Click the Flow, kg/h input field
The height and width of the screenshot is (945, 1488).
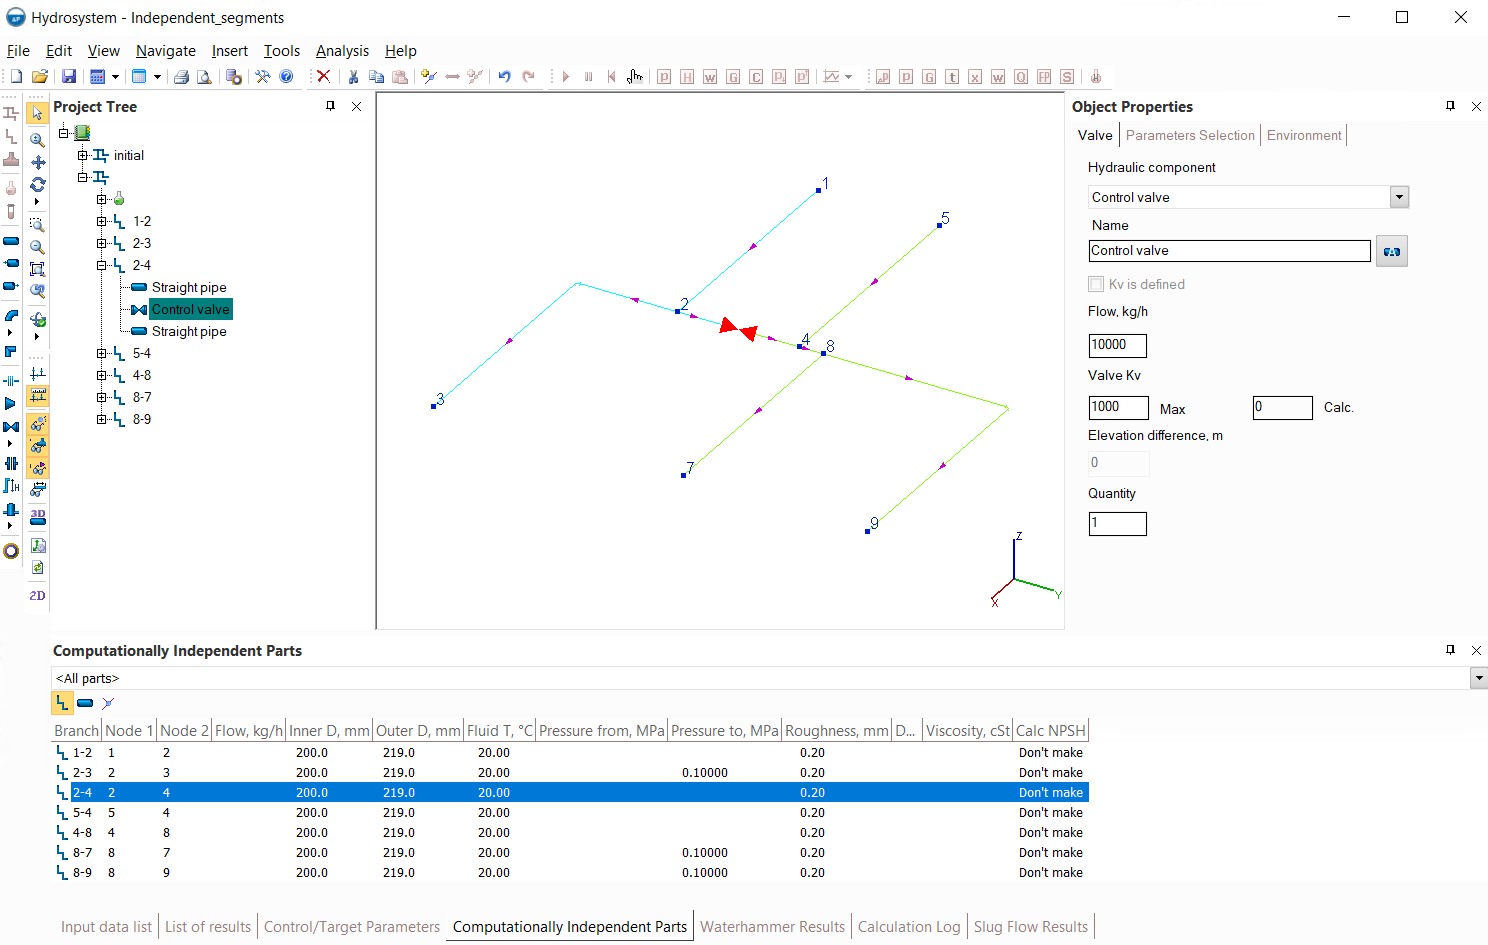point(1117,345)
